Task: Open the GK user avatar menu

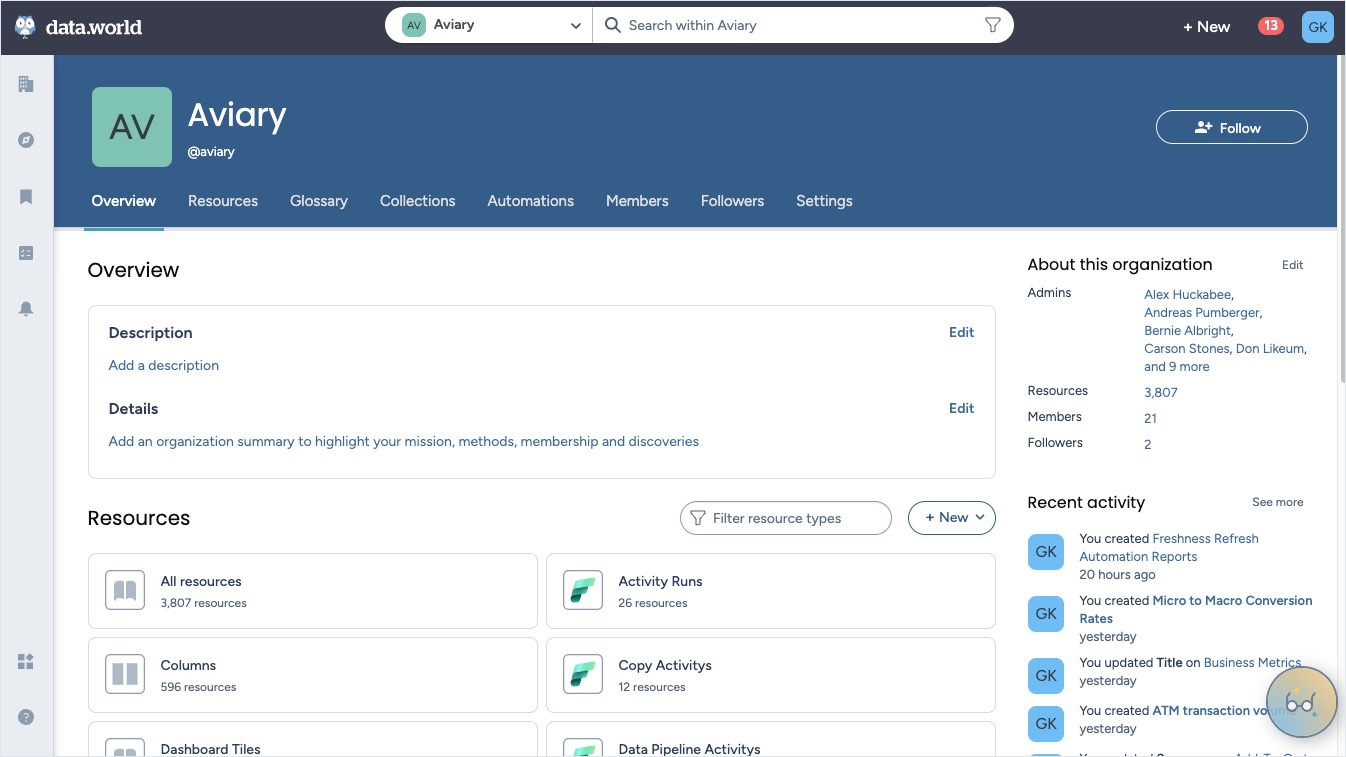Action: tap(1318, 27)
